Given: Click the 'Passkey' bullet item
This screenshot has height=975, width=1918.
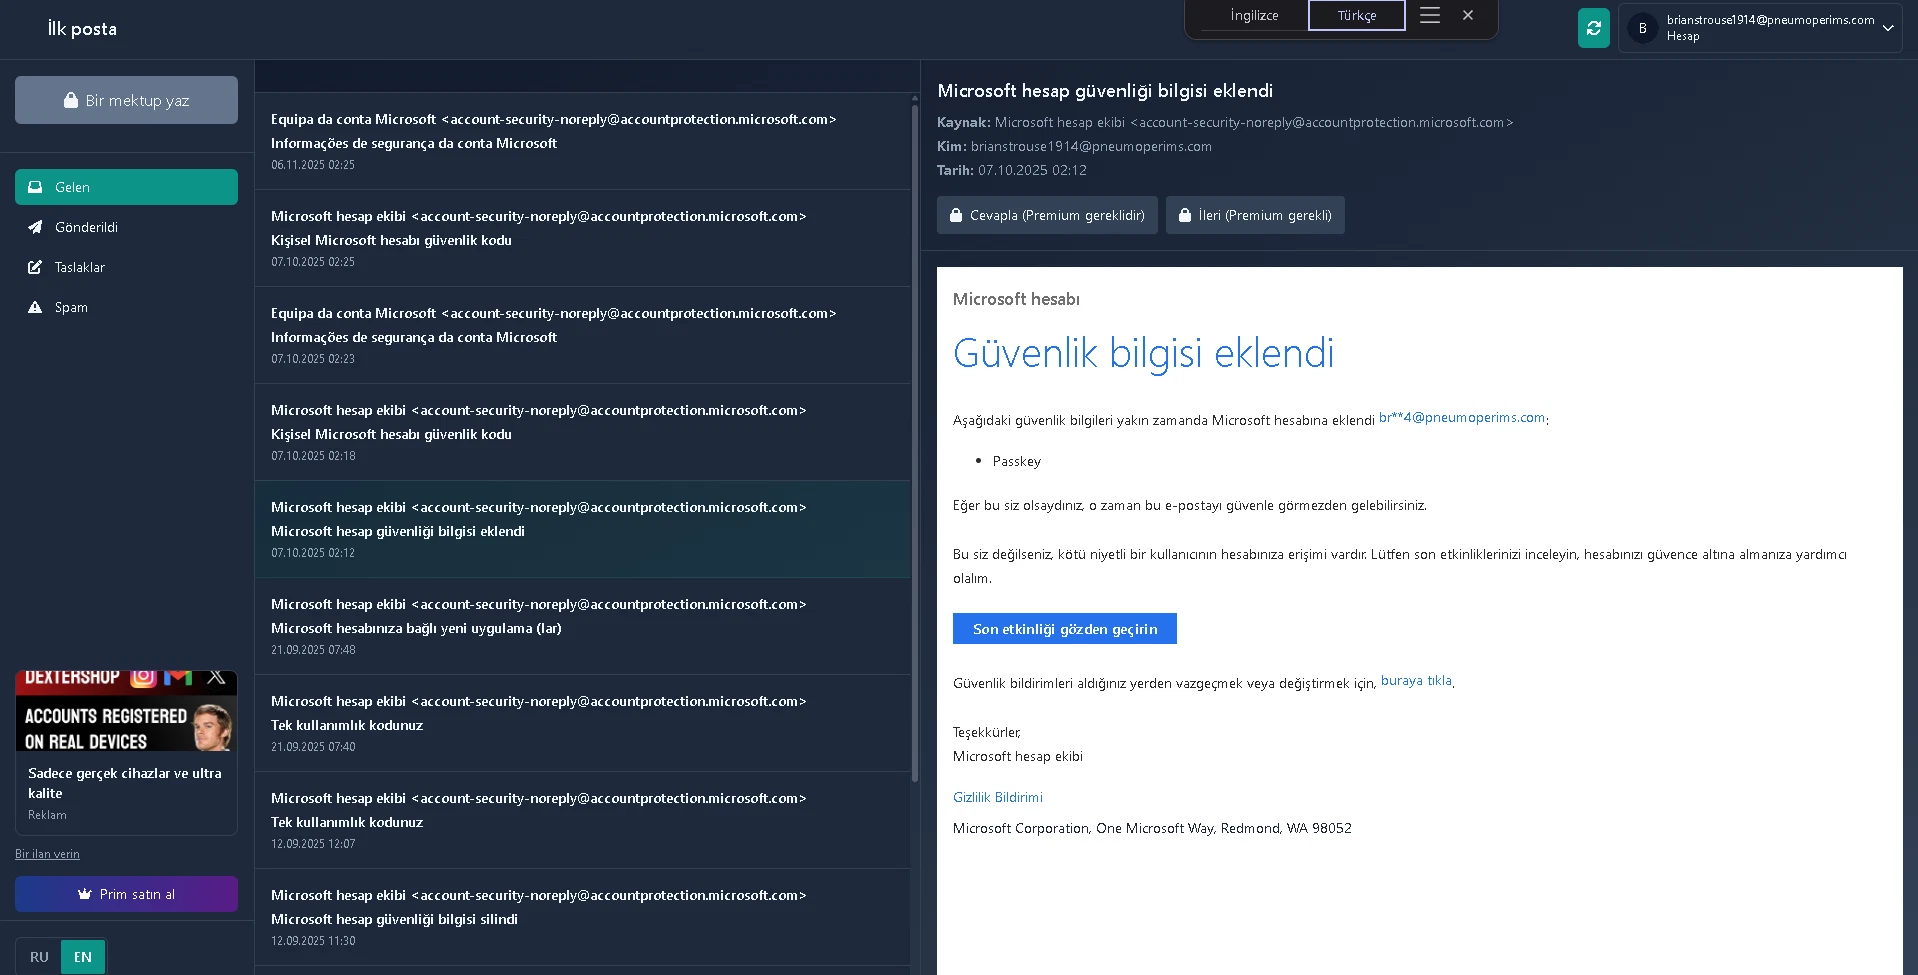Looking at the screenshot, I should coord(1017,461).
